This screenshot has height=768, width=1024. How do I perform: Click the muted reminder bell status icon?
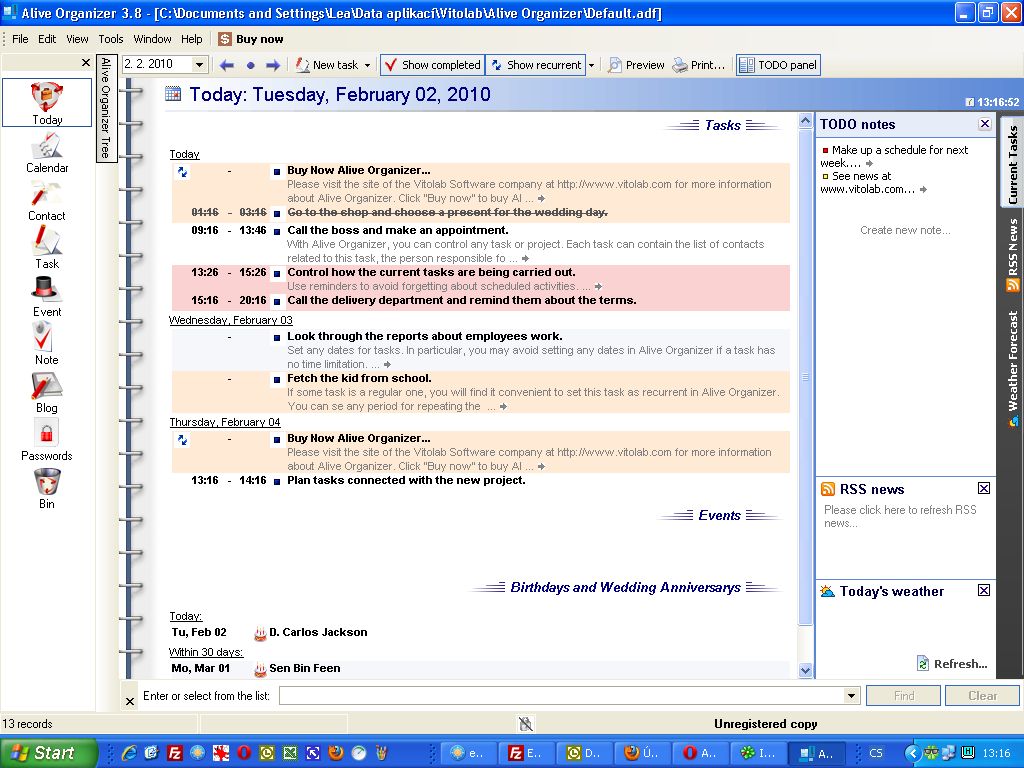[x=526, y=724]
